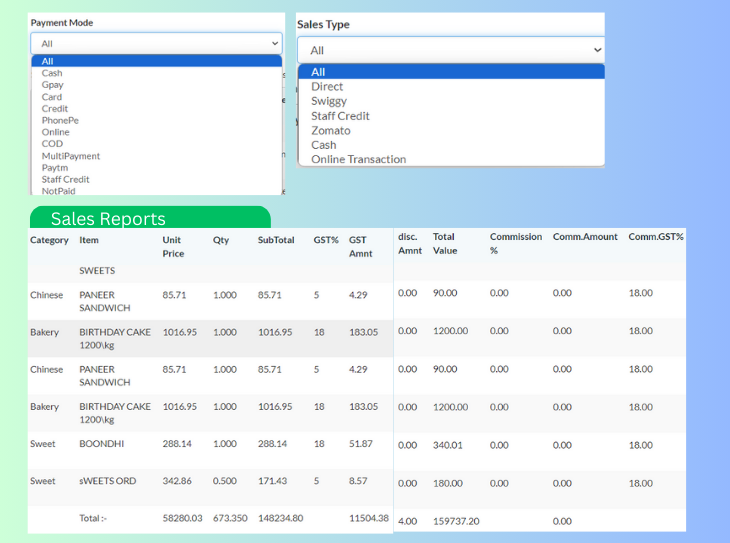Click grand total value 159737.20

pyautogui.click(x=456, y=522)
